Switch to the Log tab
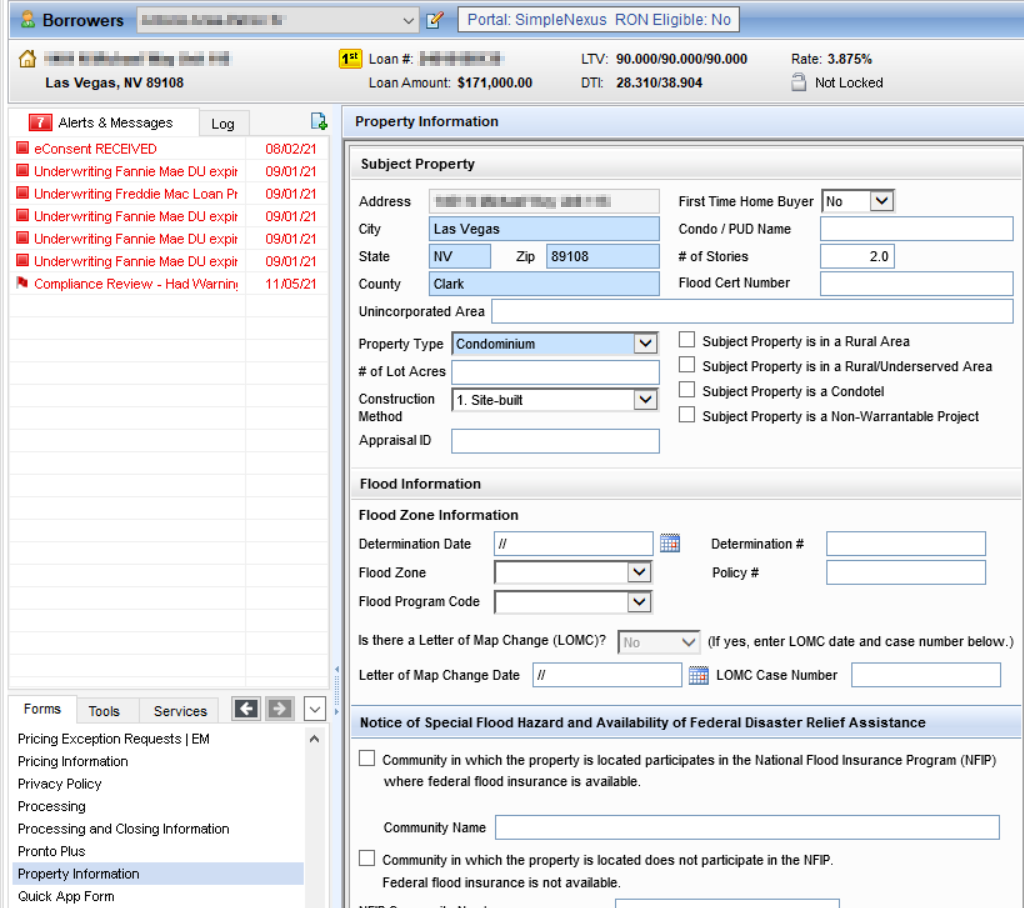 pyautogui.click(x=223, y=123)
